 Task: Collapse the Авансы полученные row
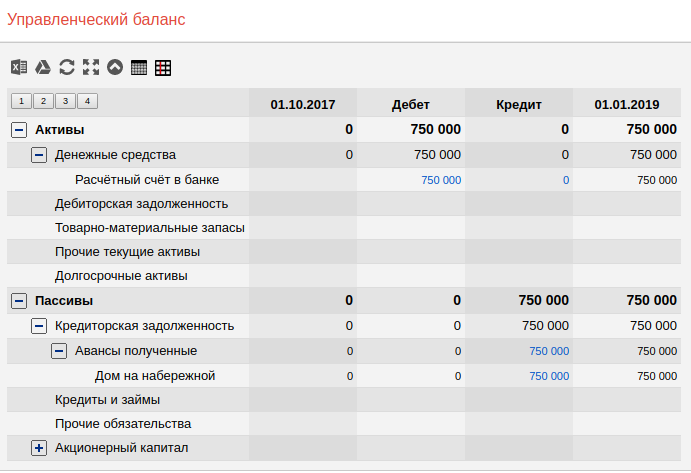(x=59, y=351)
